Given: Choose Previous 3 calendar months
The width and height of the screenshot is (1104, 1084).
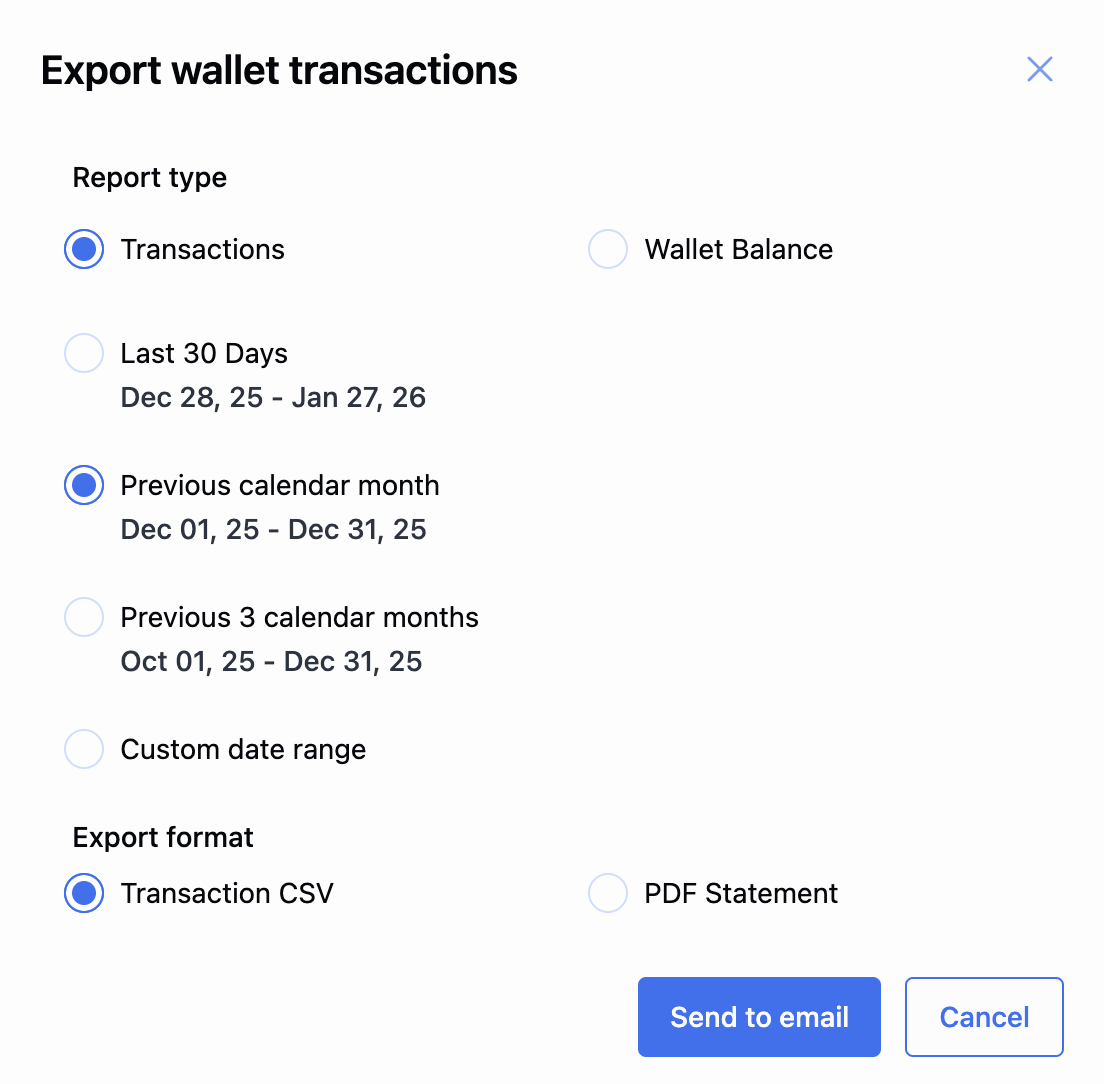Looking at the screenshot, I should pyautogui.click(x=84, y=617).
